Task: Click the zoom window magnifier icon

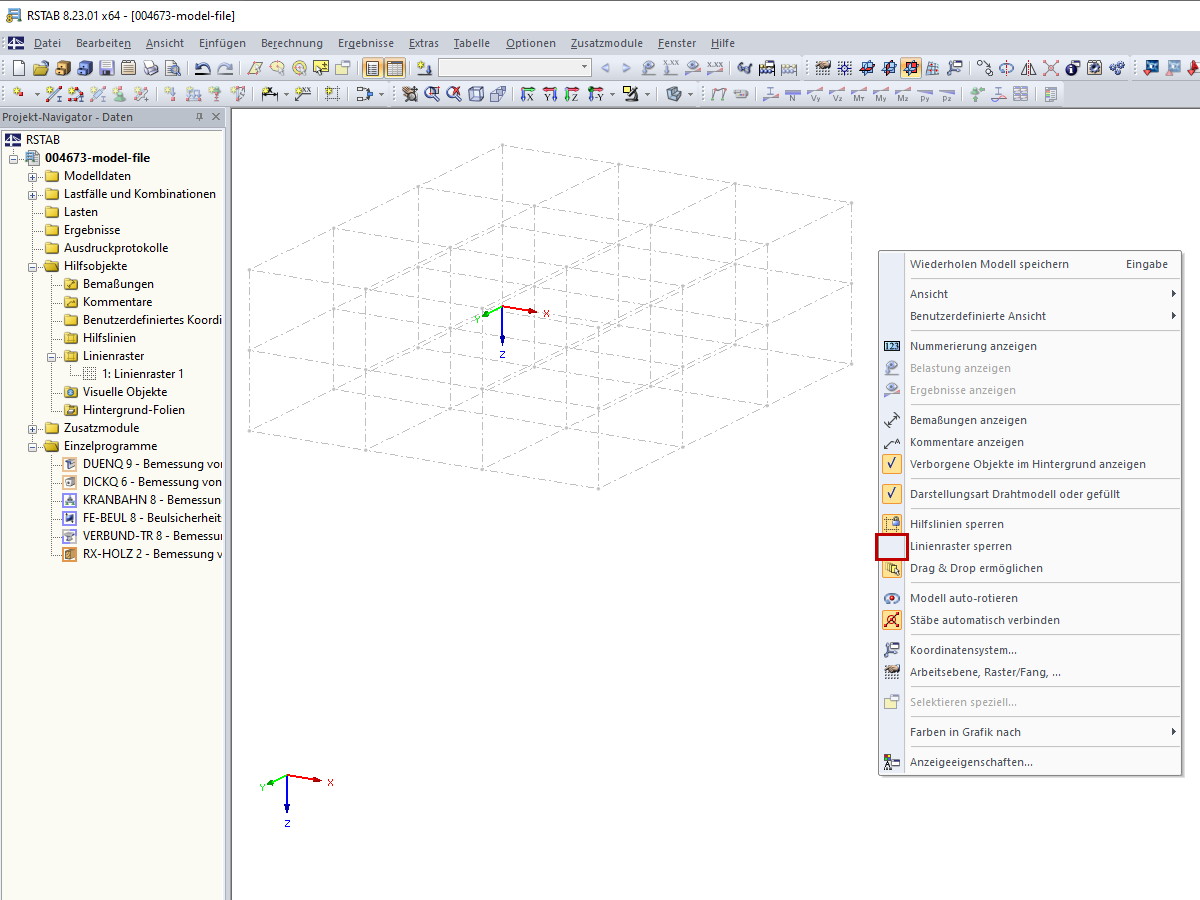Action: 432,94
